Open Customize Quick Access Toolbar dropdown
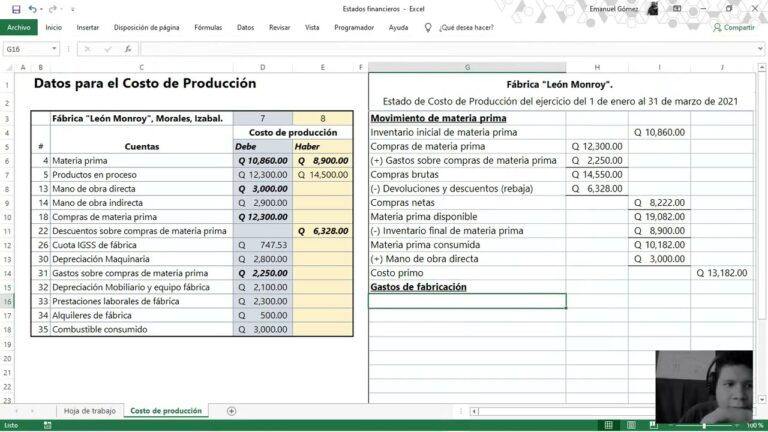The width and height of the screenshot is (768, 432). [x=72, y=9]
